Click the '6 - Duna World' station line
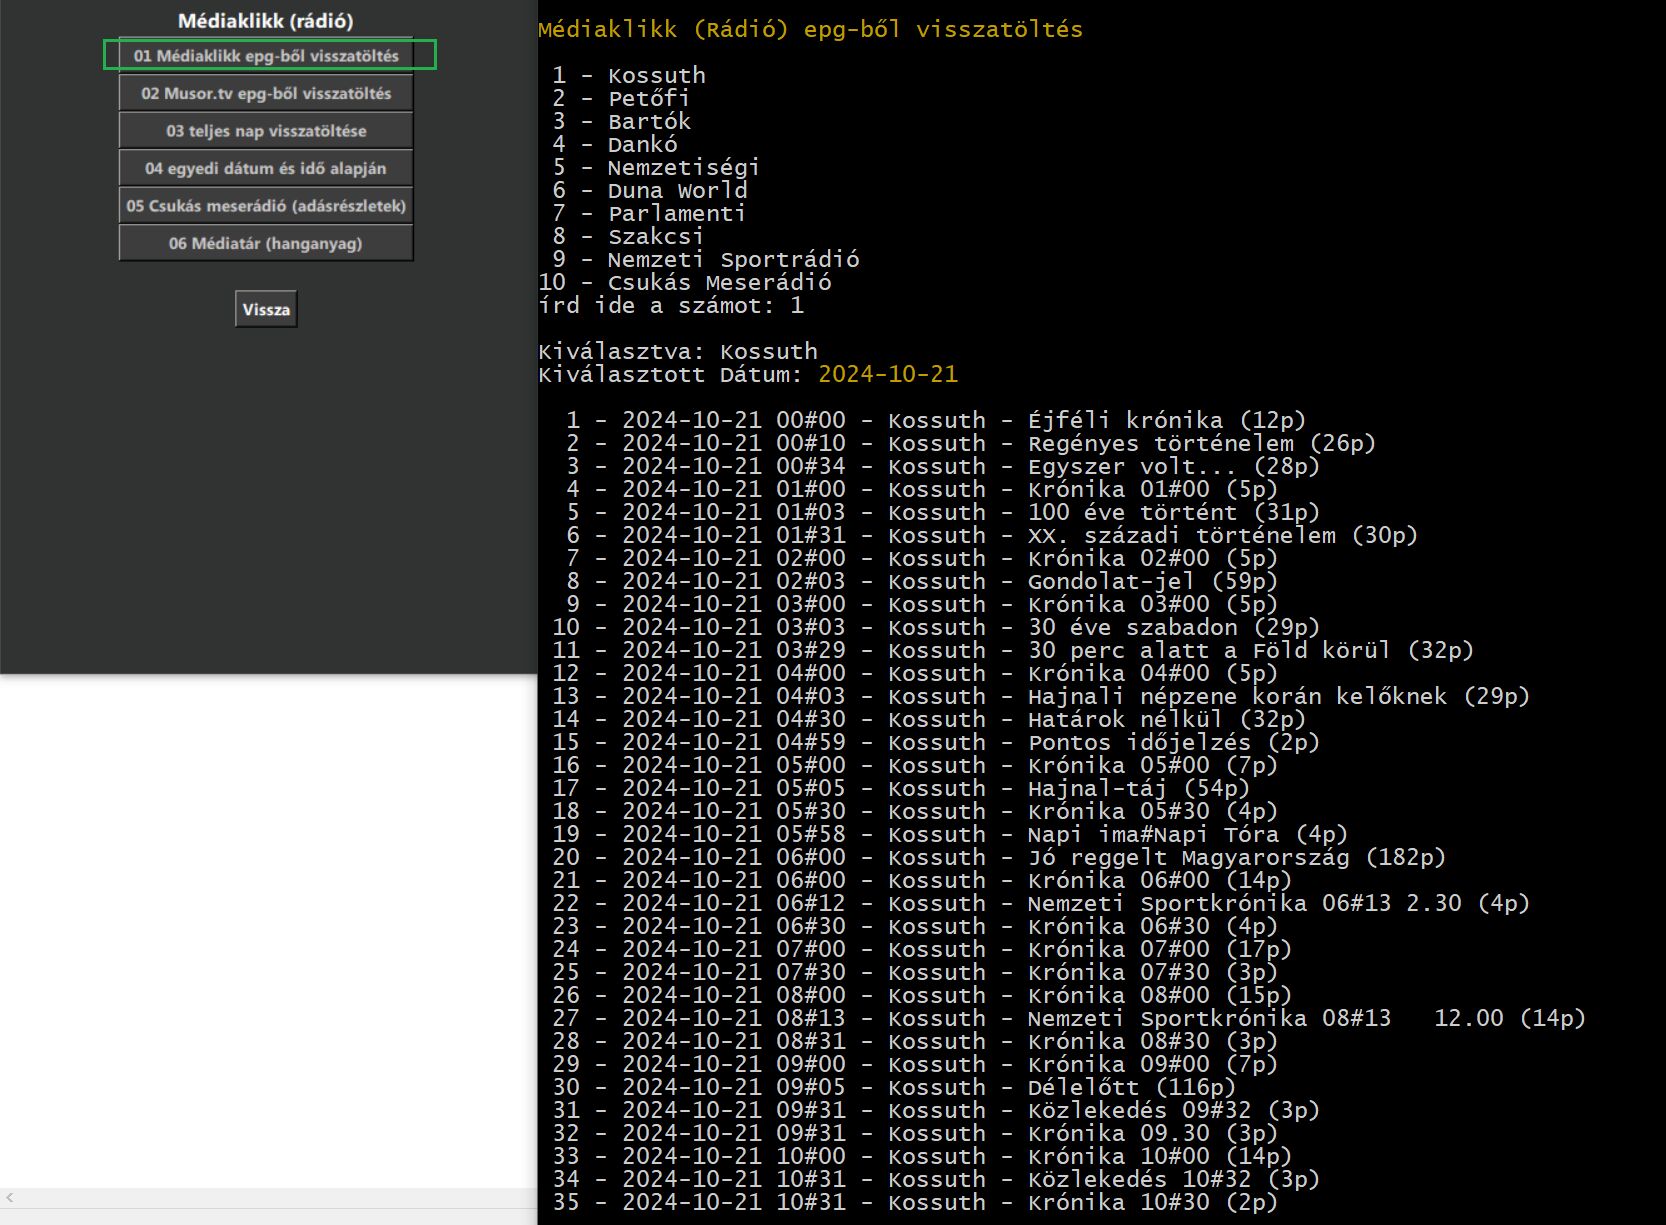This screenshot has height=1225, width=1666. coord(649,191)
